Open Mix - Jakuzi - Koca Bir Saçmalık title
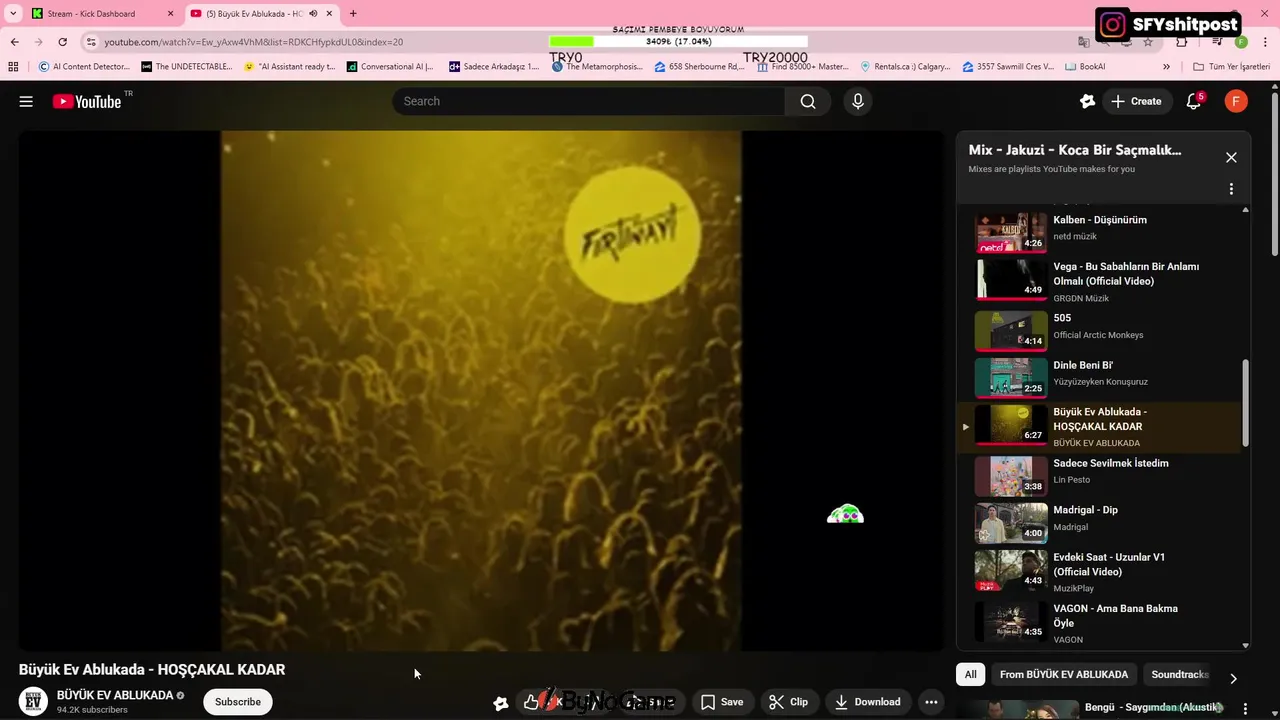The image size is (1280, 720). click(x=1075, y=150)
